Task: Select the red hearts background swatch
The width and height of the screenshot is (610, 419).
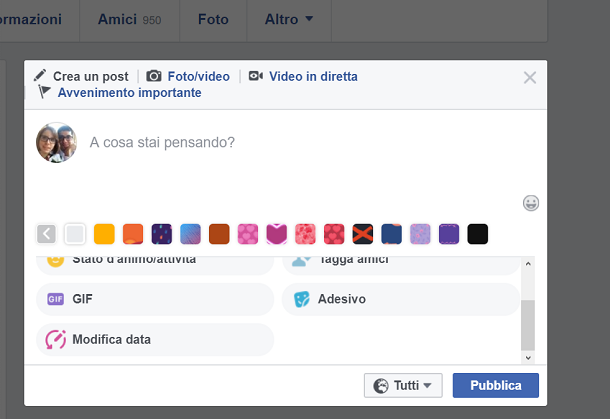Action: tap(334, 234)
